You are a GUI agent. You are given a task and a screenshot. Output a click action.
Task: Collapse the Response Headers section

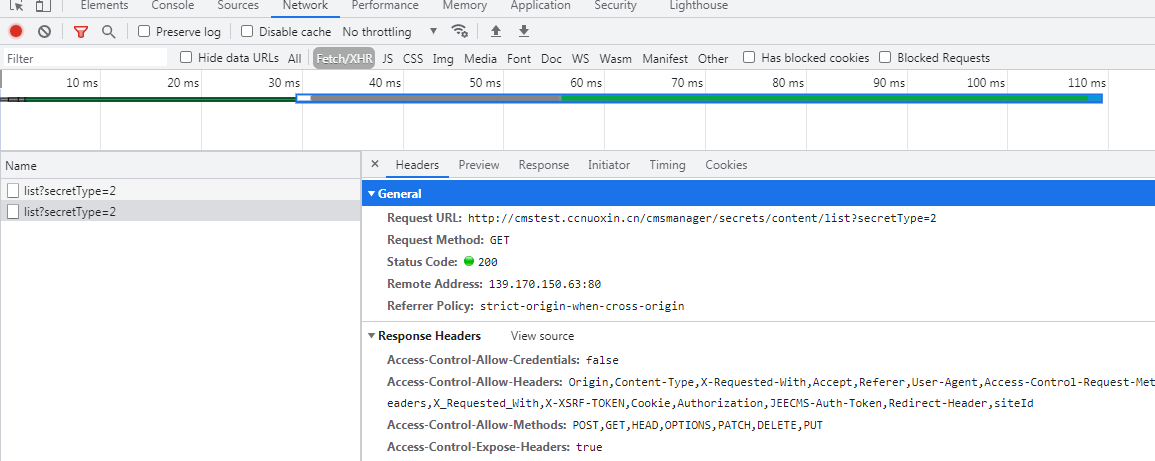[x=372, y=336]
